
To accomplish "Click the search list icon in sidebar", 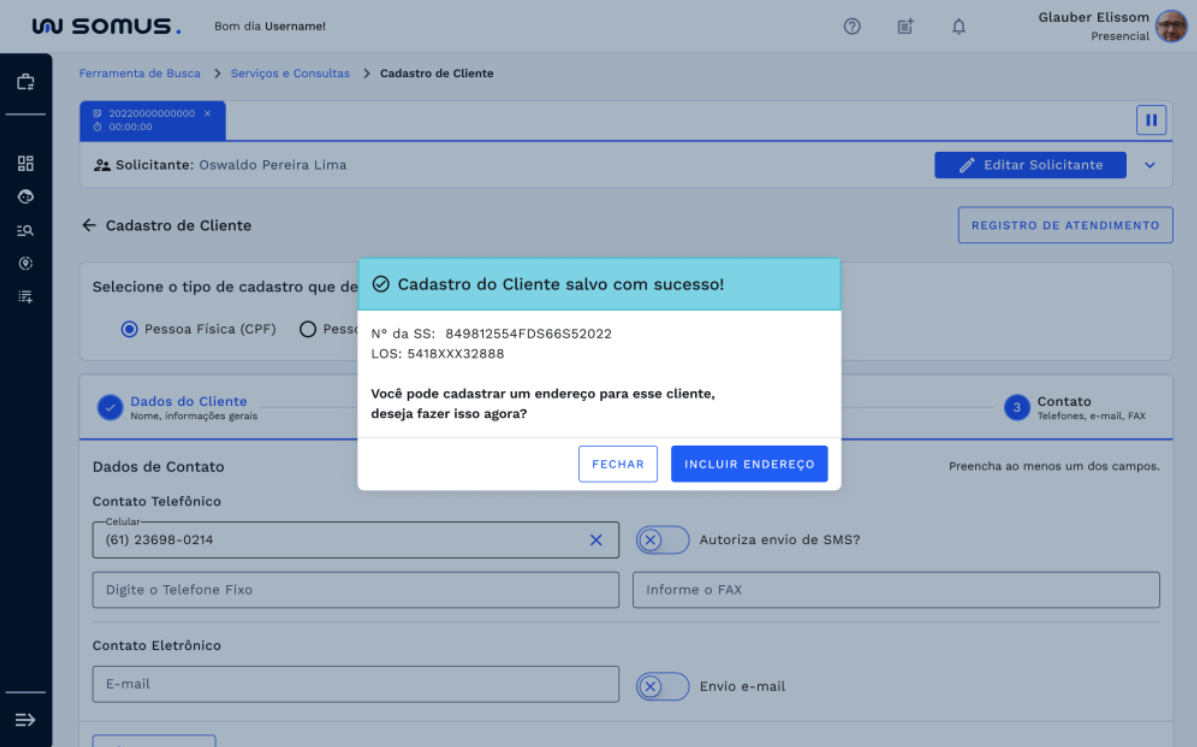I will 26,230.
